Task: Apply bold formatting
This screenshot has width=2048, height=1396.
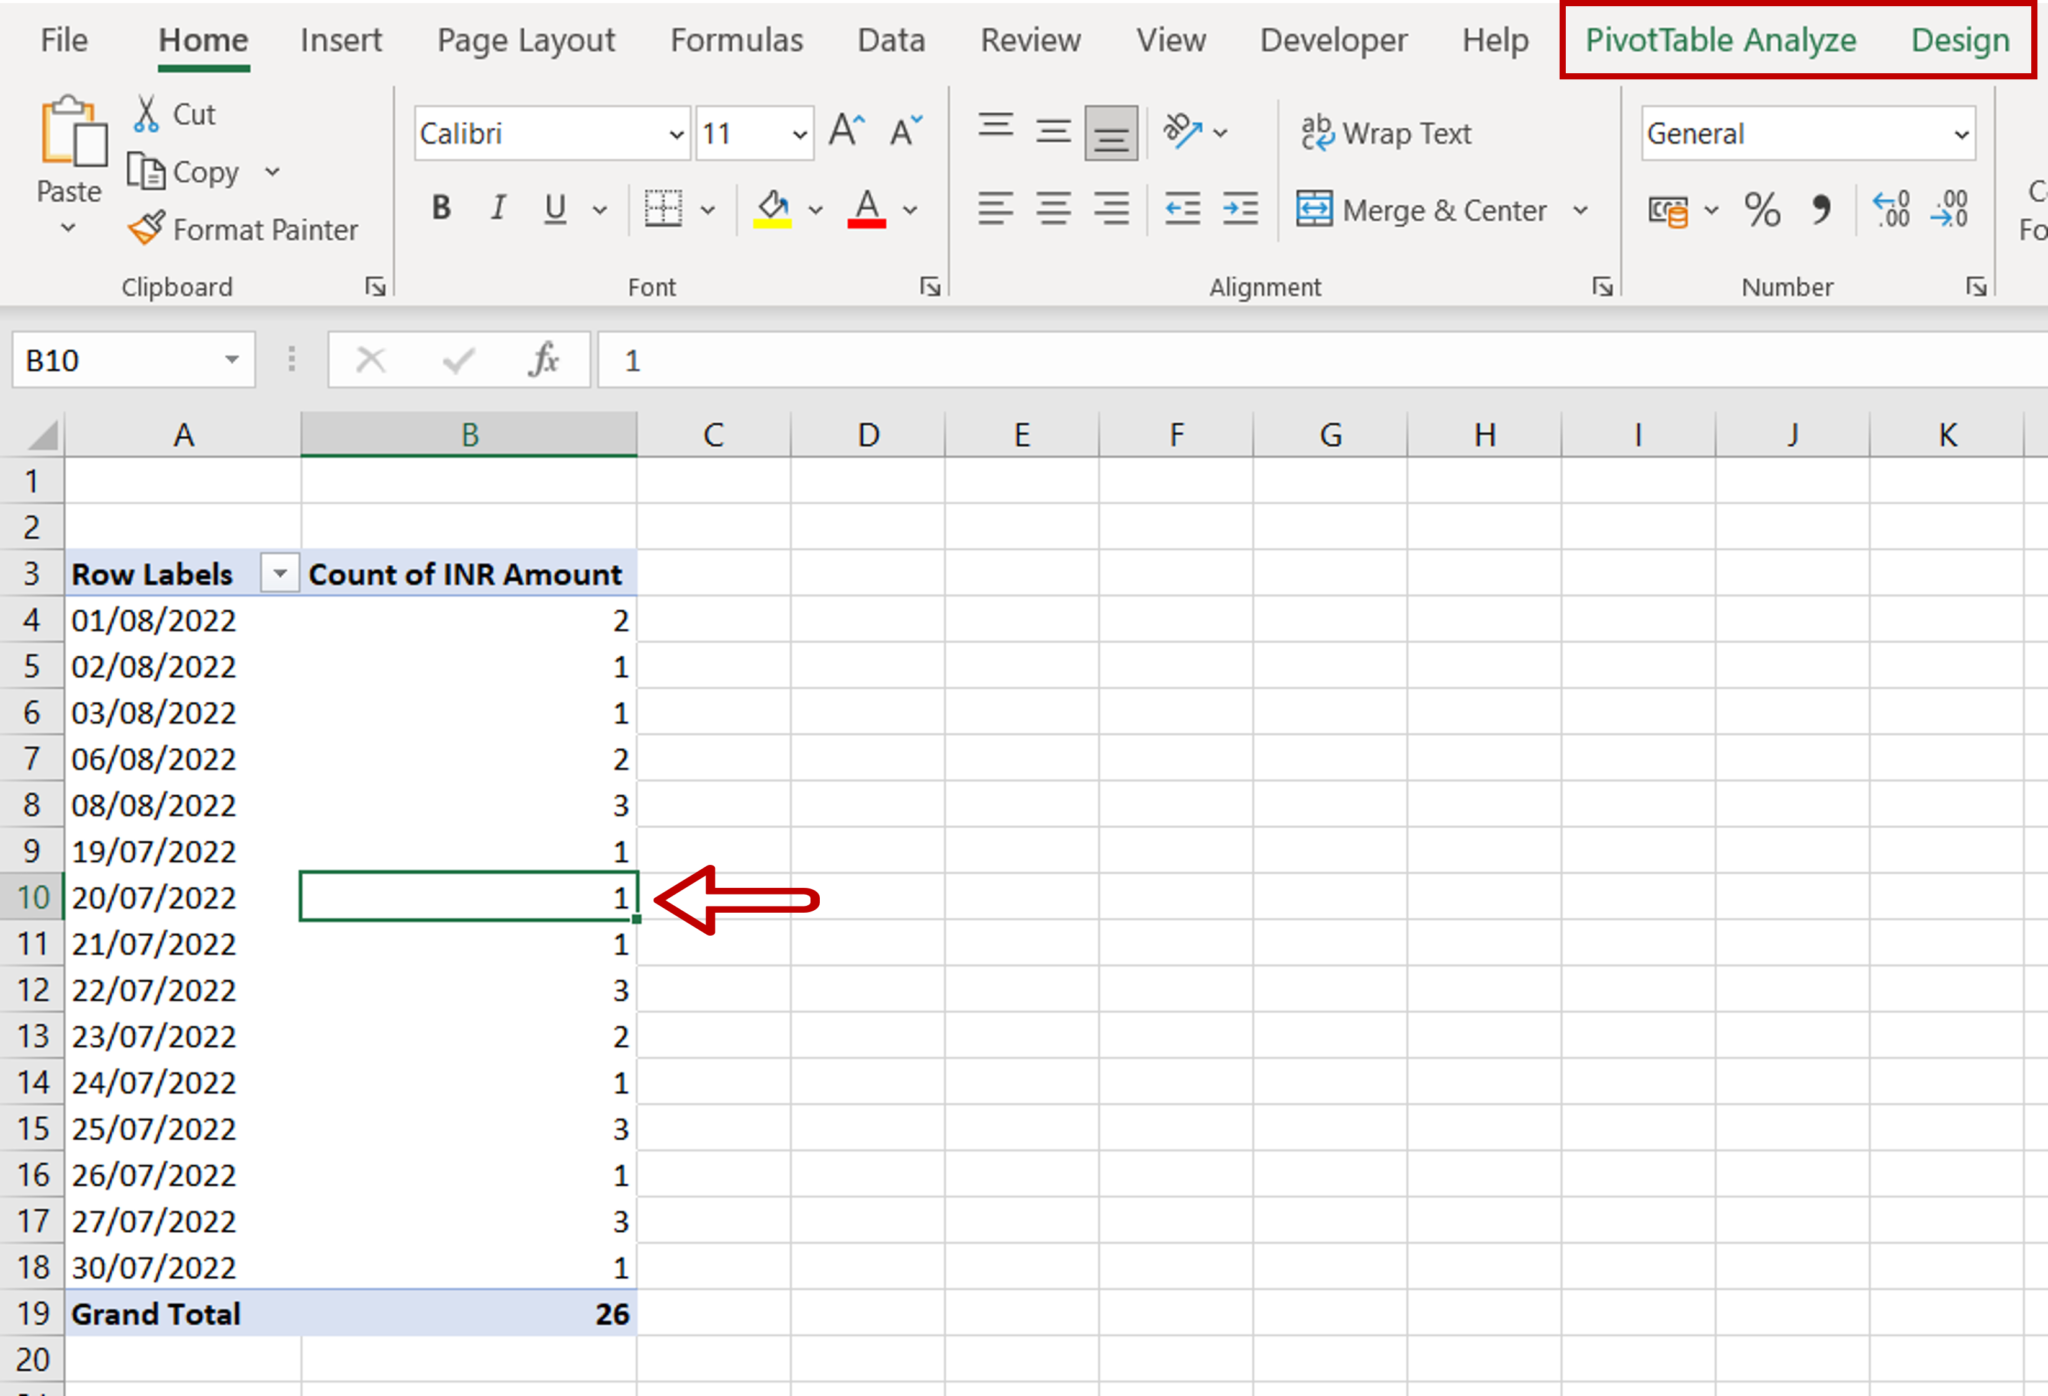Action: point(440,208)
